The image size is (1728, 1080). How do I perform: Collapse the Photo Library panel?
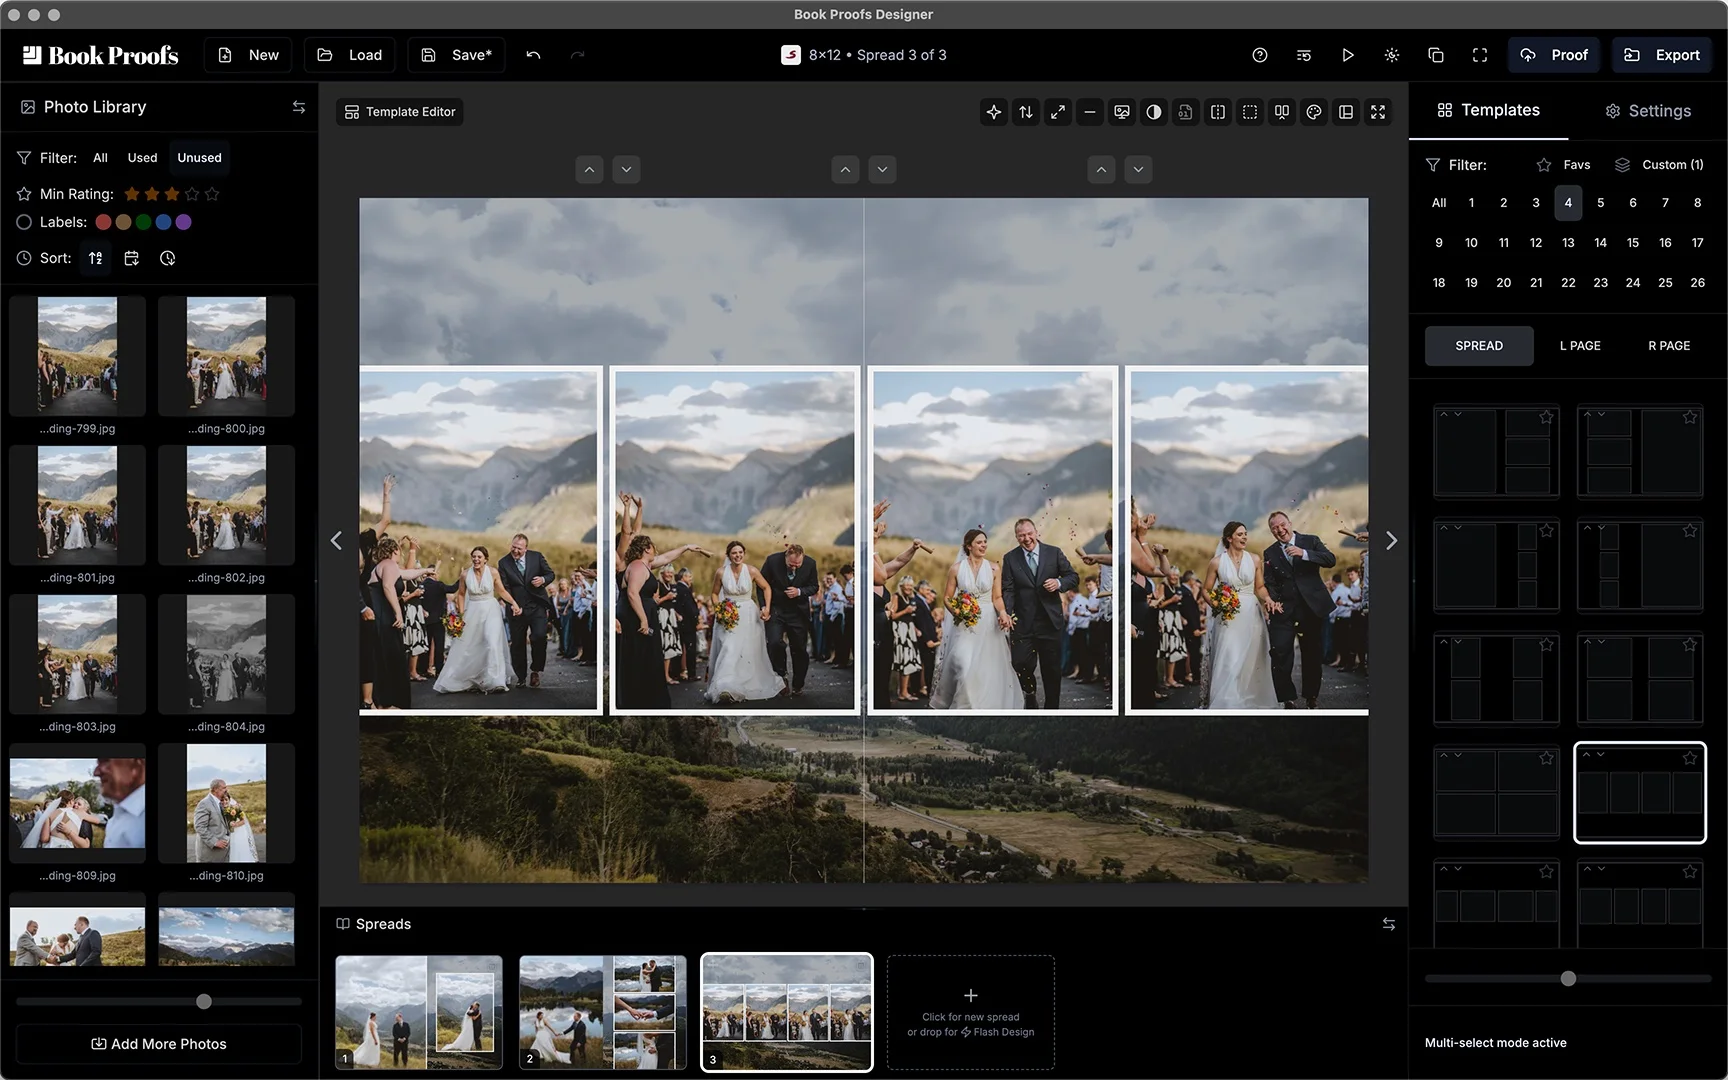pos(298,107)
